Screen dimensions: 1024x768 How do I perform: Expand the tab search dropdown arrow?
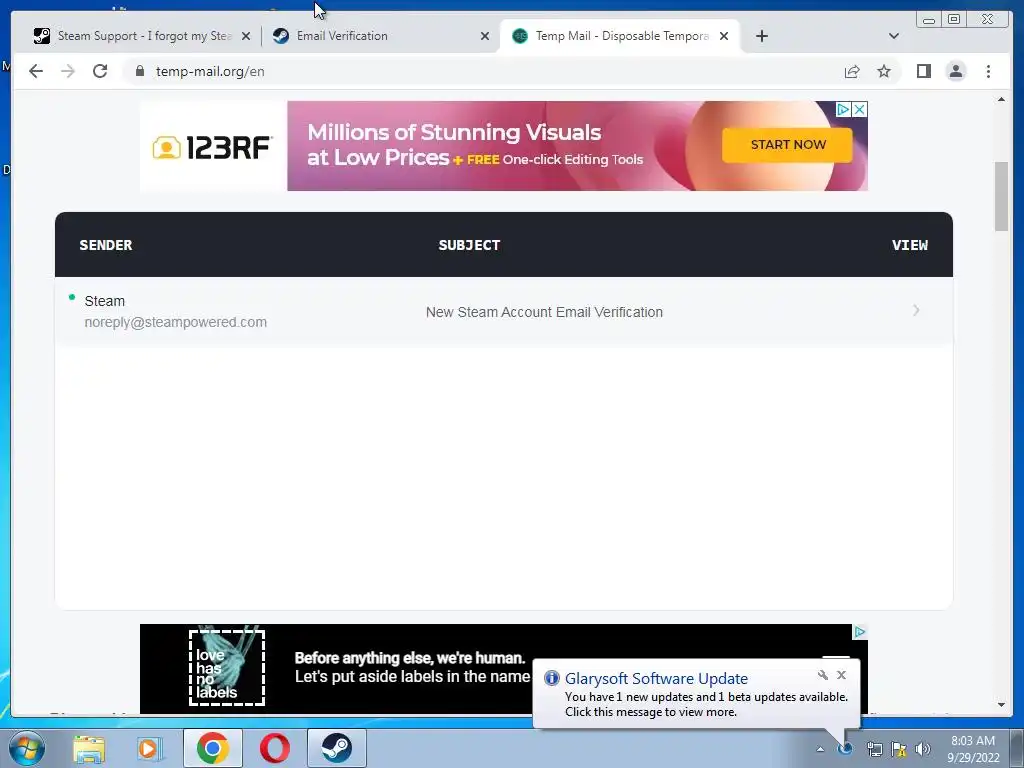[x=894, y=36]
